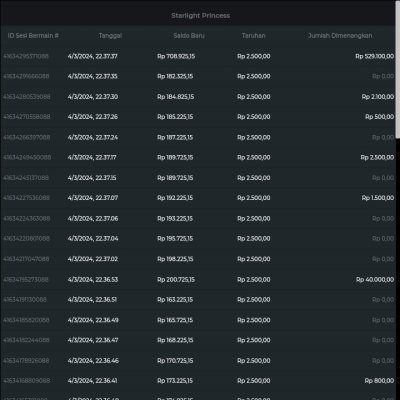Open session ID 41634224363088
The height and width of the screenshot is (400, 400).
coord(27,219)
